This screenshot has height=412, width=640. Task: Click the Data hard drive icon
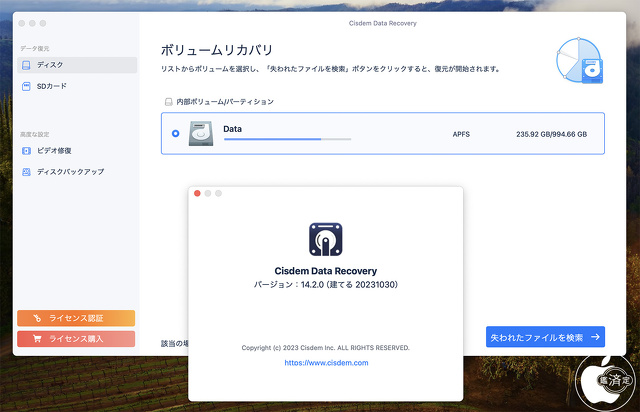click(x=201, y=134)
